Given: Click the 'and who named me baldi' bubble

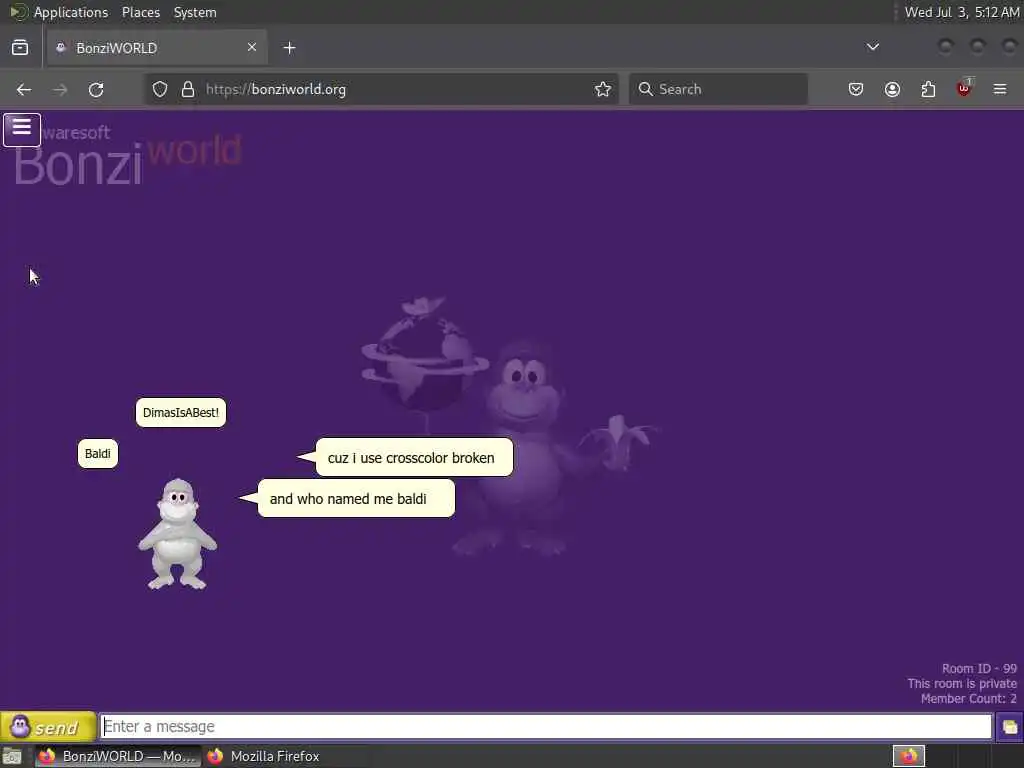Looking at the screenshot, I should tap(356, 498).
